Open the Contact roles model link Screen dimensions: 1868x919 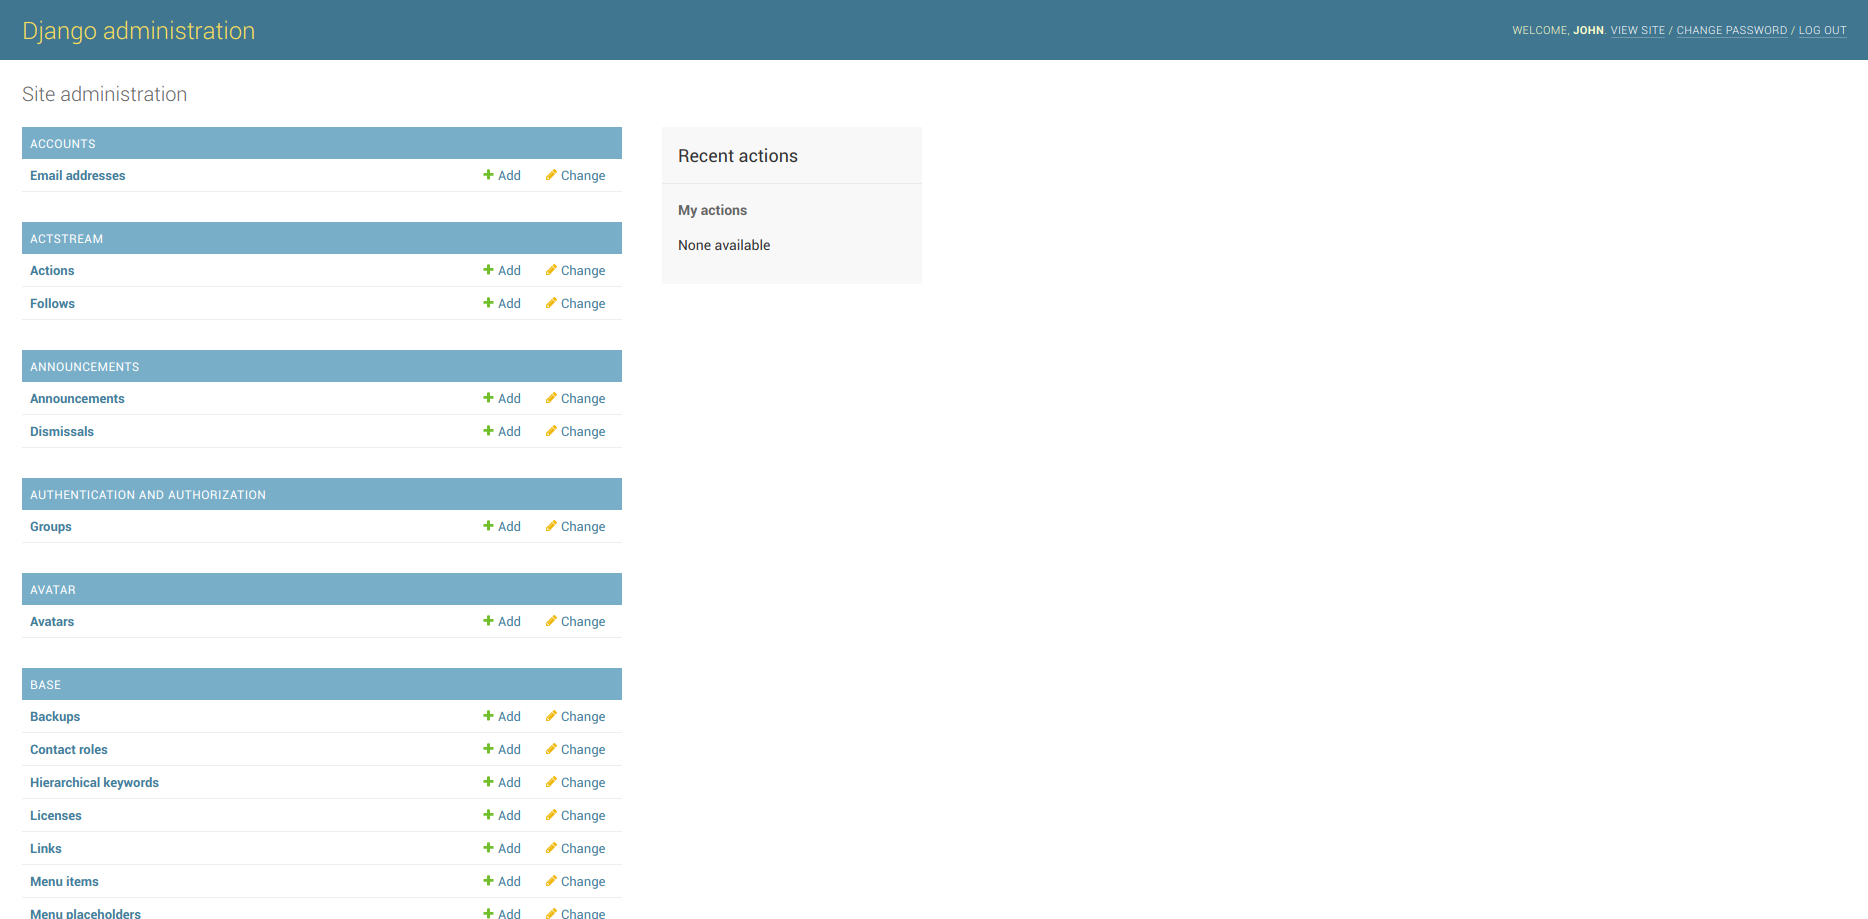tap(69, 750)
